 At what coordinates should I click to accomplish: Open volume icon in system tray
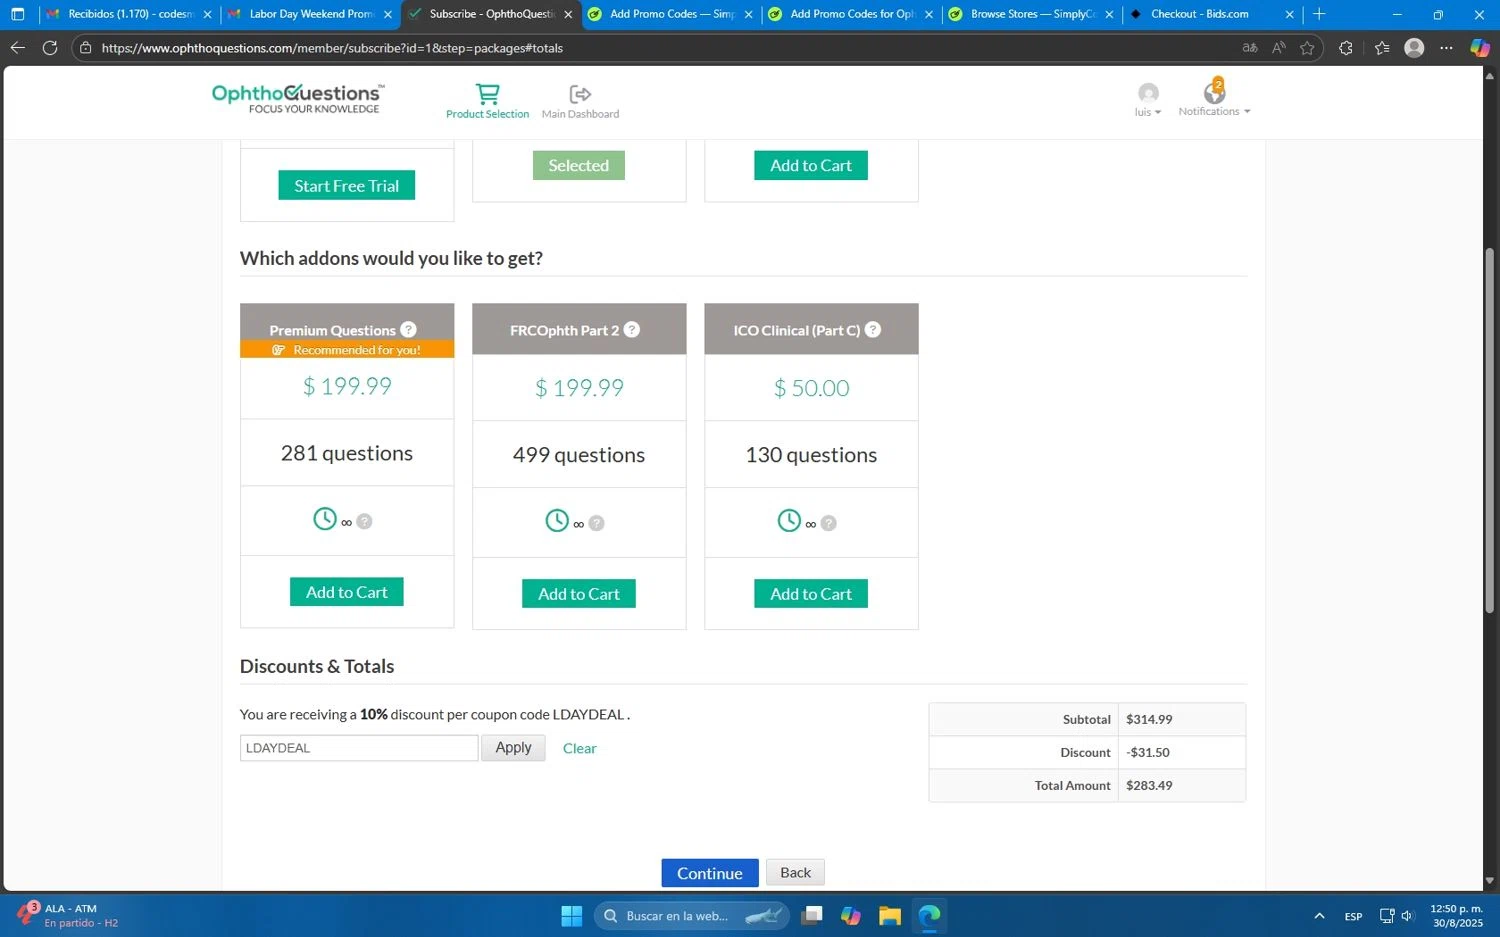[1408, 916]
